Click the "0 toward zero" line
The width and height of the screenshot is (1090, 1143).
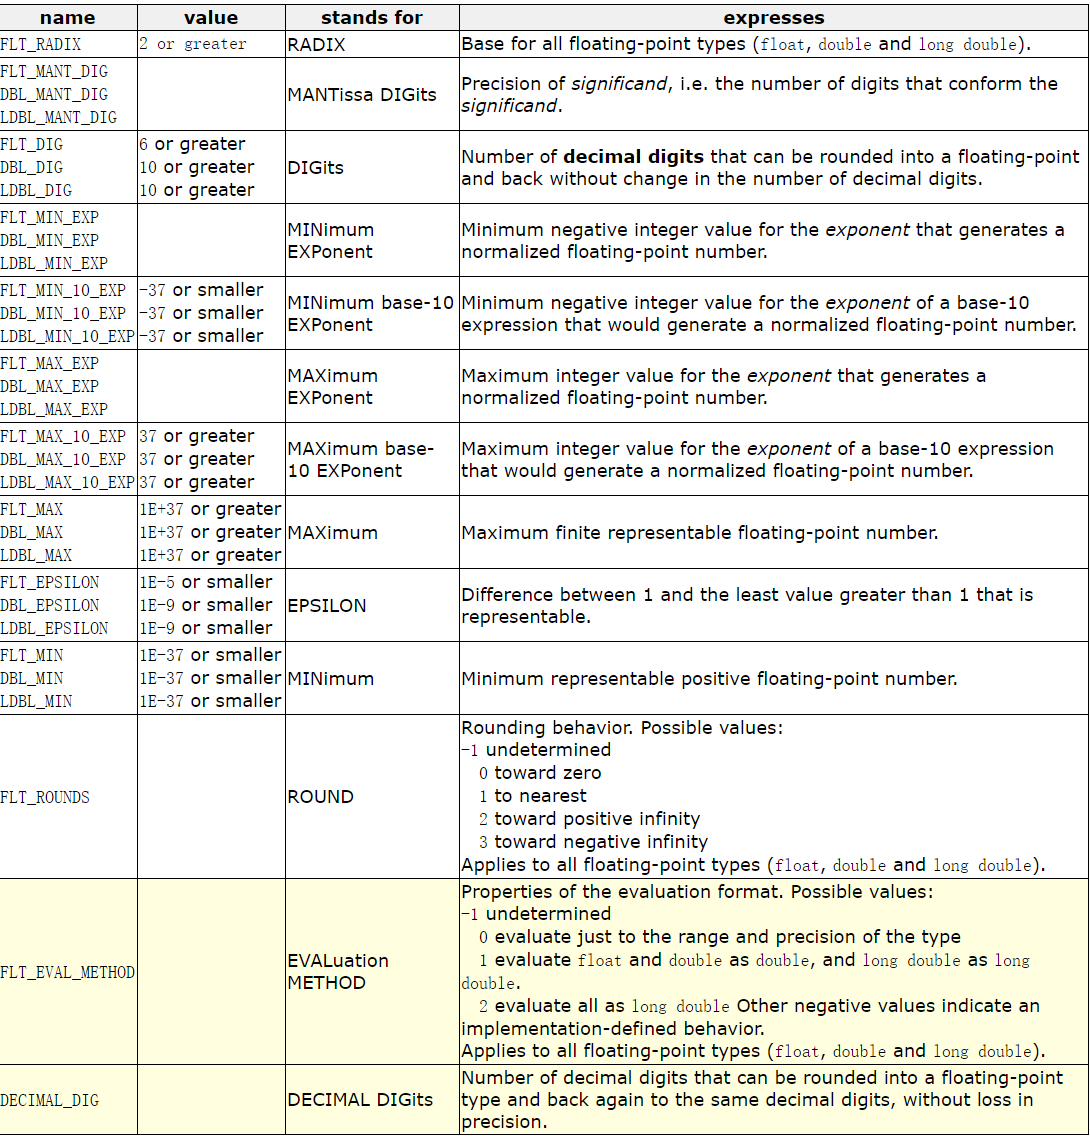540,773
